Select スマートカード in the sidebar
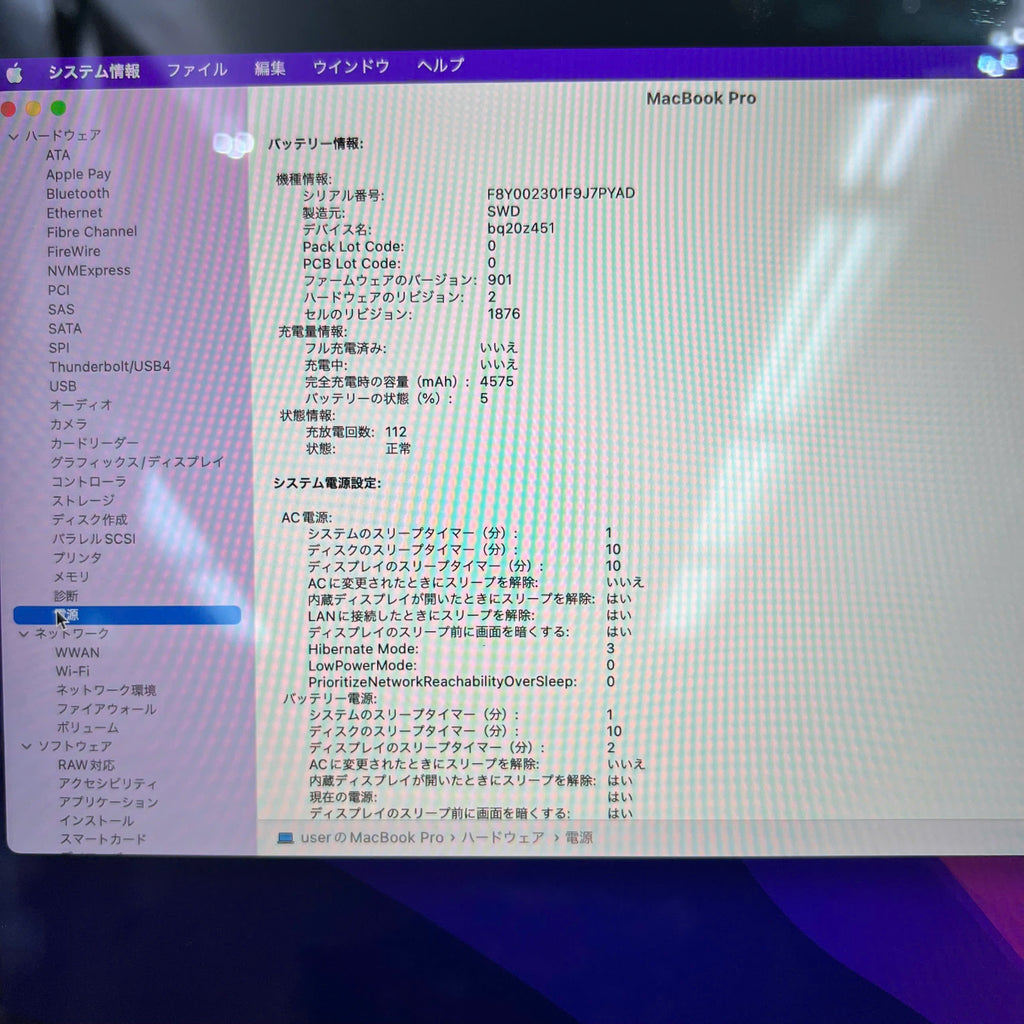1024x1024 pixels. coord(103,839)
